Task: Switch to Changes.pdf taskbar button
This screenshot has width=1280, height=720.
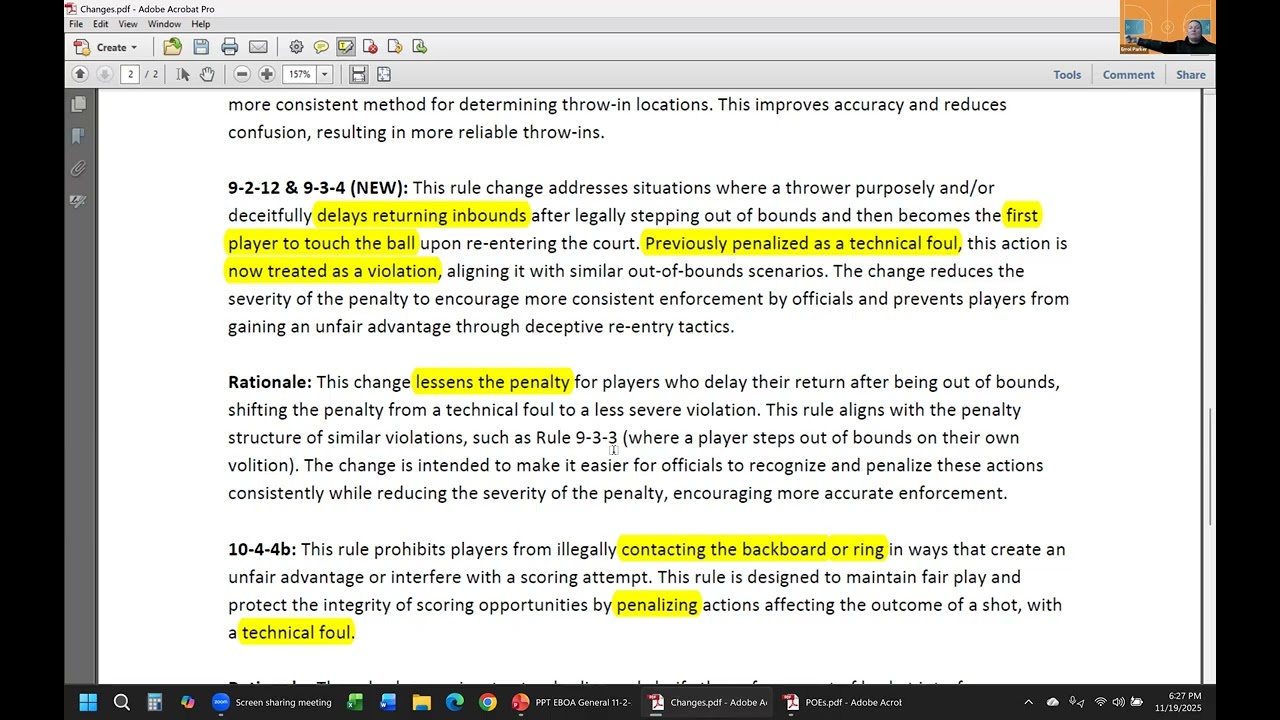Action: pyautogui.click(x=707, y=702)
